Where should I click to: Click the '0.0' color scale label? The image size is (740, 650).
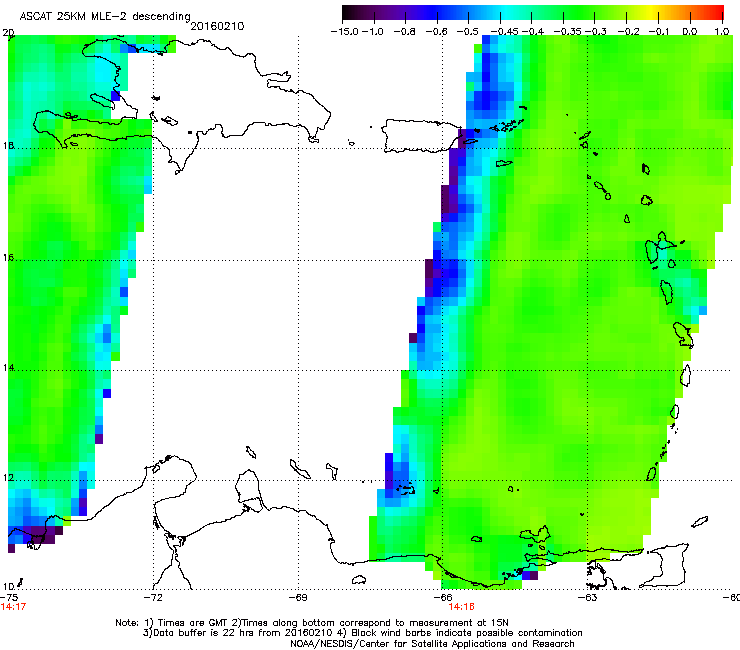point(690,32)
